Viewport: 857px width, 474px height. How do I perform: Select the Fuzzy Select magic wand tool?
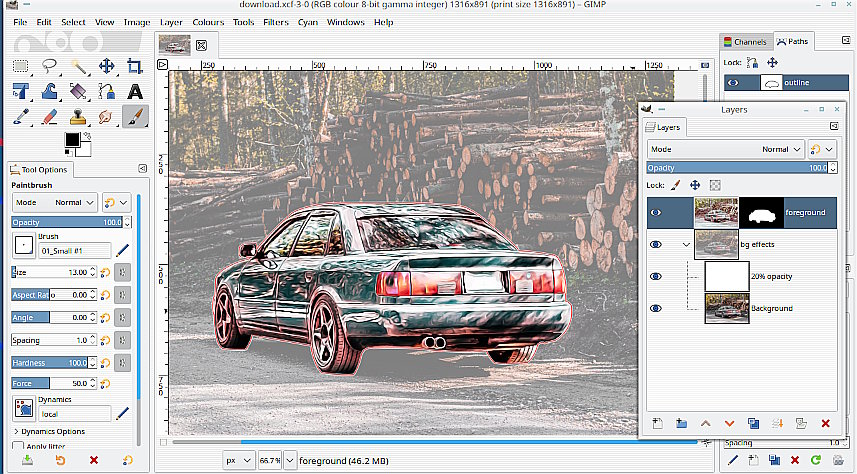point(78,66)
